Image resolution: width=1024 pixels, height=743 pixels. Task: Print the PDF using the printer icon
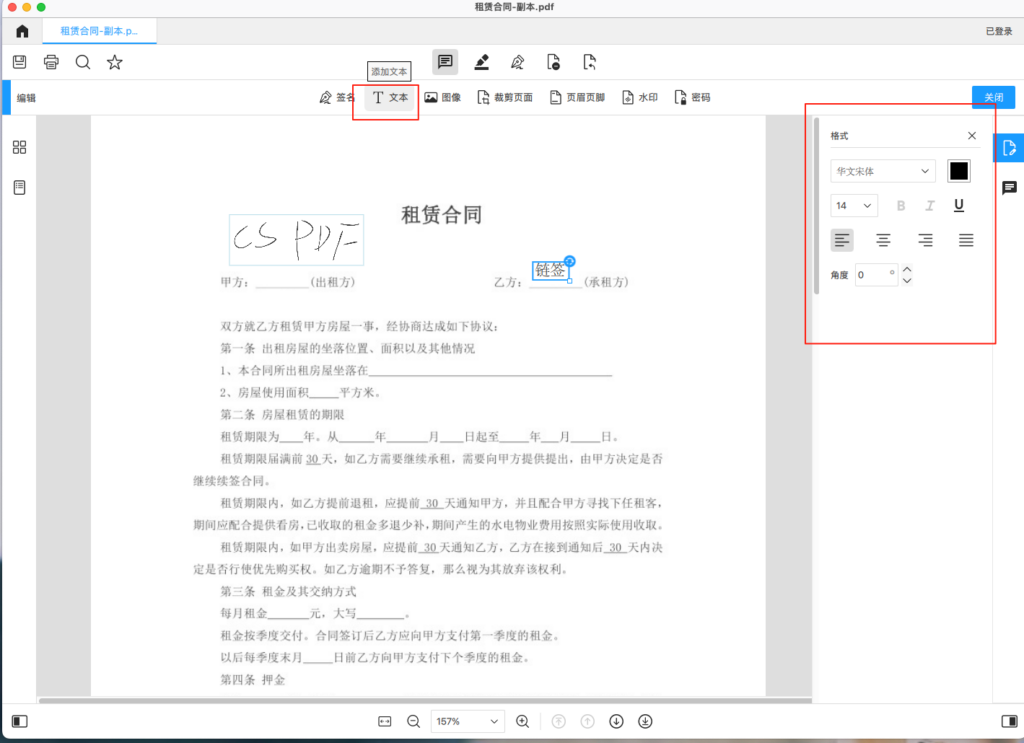click(x=51, y=62)
